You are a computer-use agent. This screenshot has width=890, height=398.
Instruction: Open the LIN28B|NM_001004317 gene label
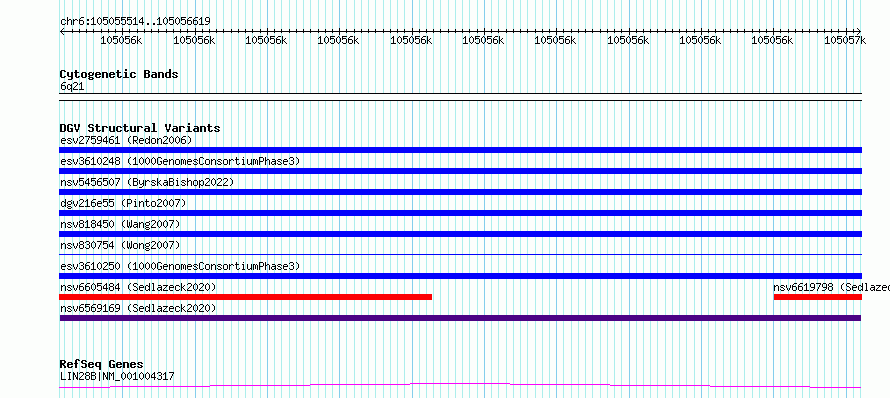[x=117, y=376]
